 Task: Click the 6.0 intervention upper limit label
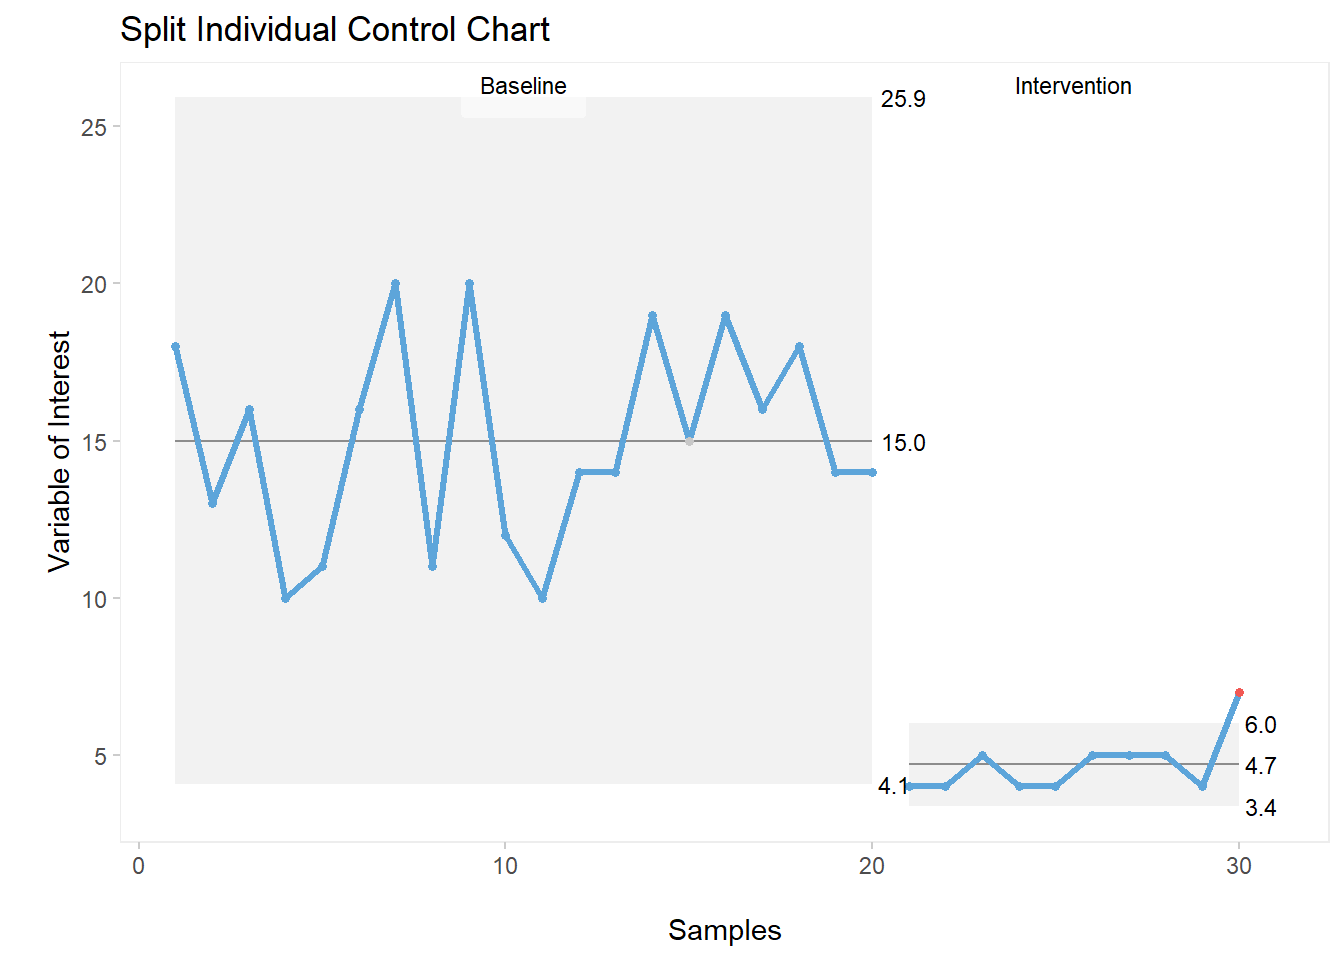1260,725
